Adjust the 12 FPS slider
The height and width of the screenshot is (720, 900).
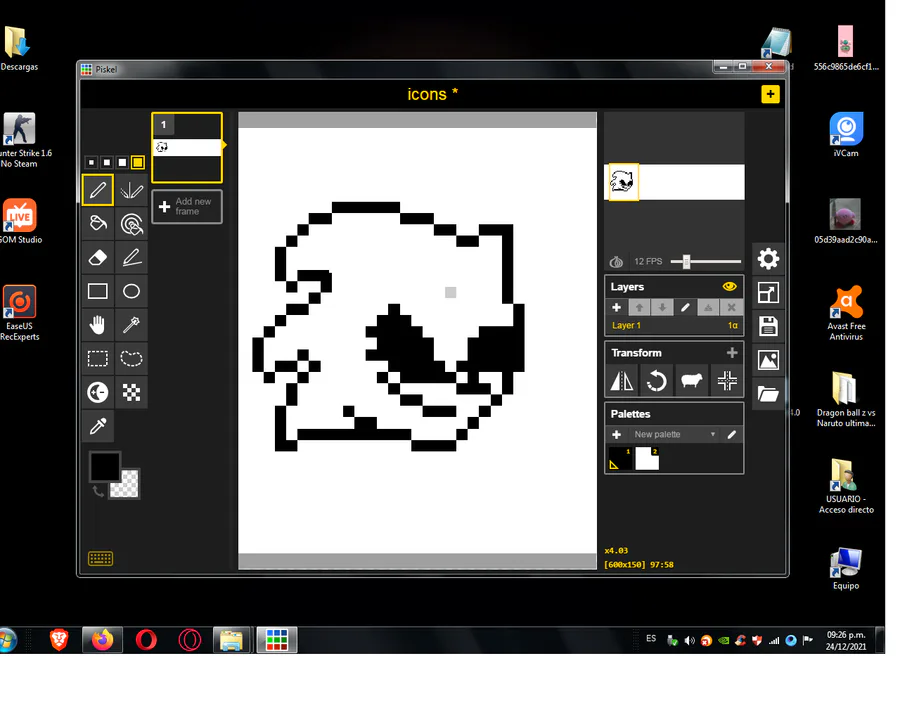(705, 262)
